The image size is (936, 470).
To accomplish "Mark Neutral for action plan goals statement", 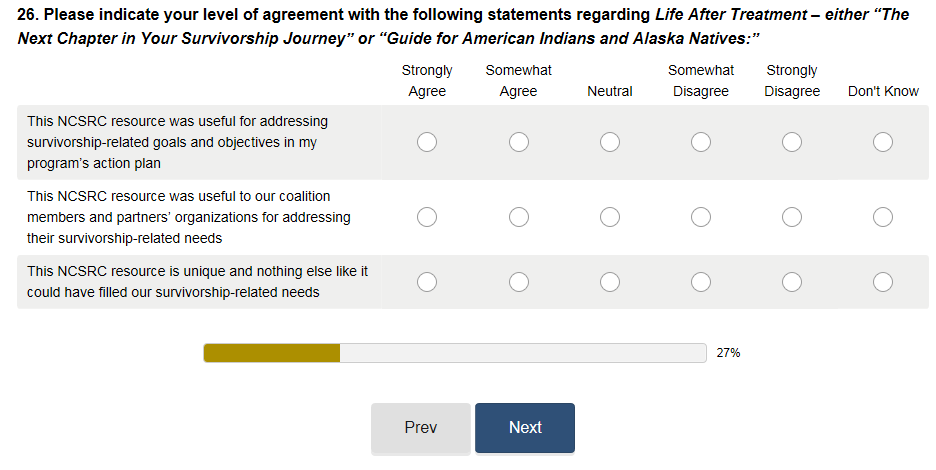I will click(x=610, y=142).
